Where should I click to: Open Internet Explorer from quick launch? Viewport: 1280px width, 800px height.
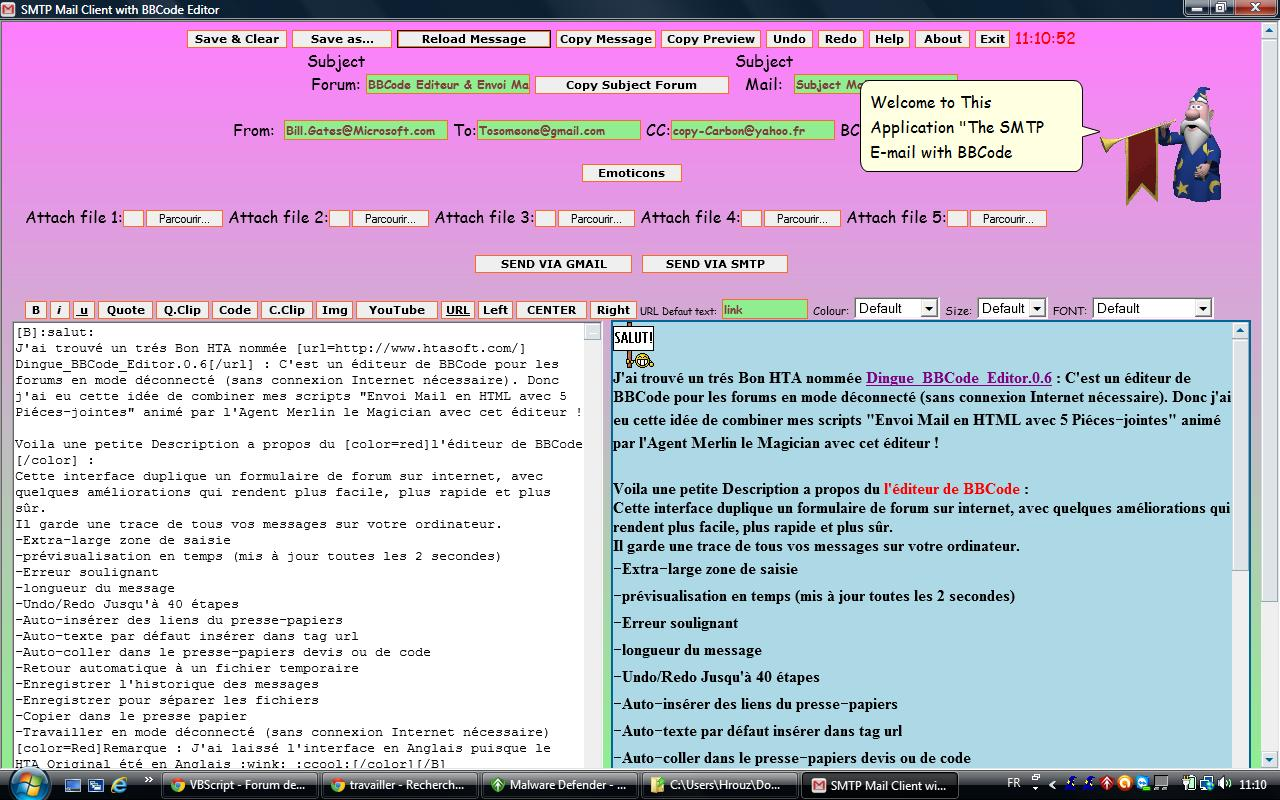[120, 785]
